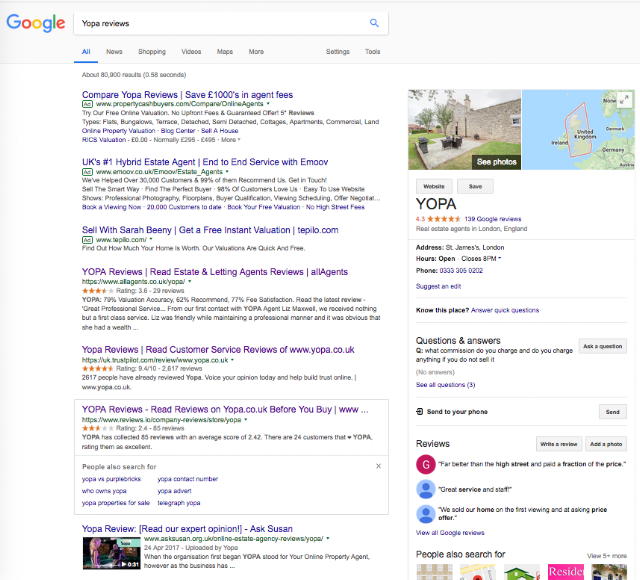The image size is (640, 580).
Task: Click the Save button
Action: 475,187
